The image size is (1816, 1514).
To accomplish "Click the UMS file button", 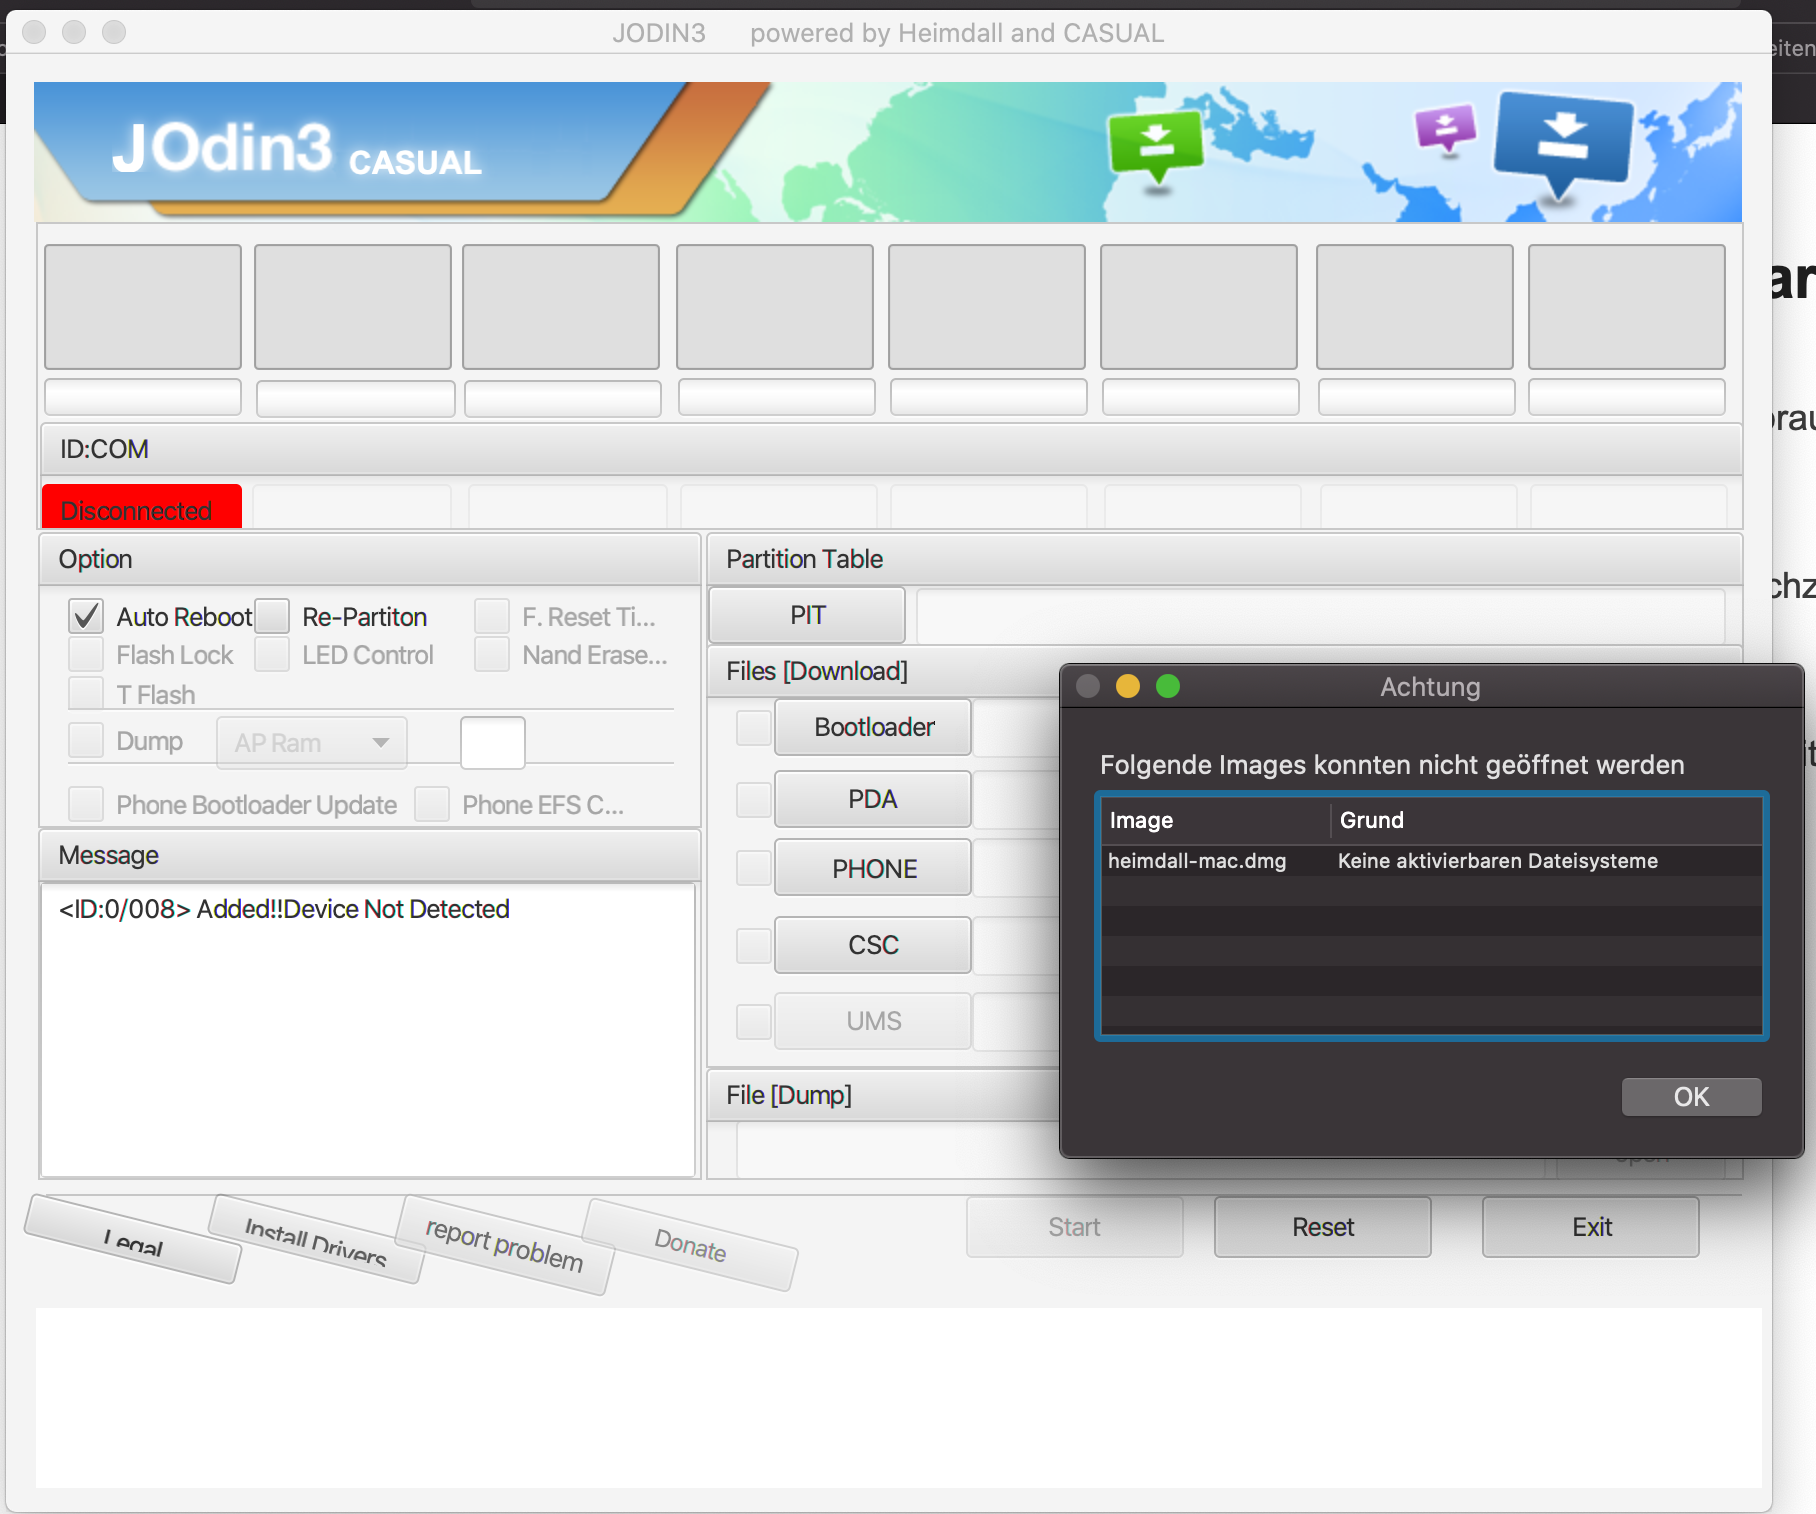I will (873, 1021).
